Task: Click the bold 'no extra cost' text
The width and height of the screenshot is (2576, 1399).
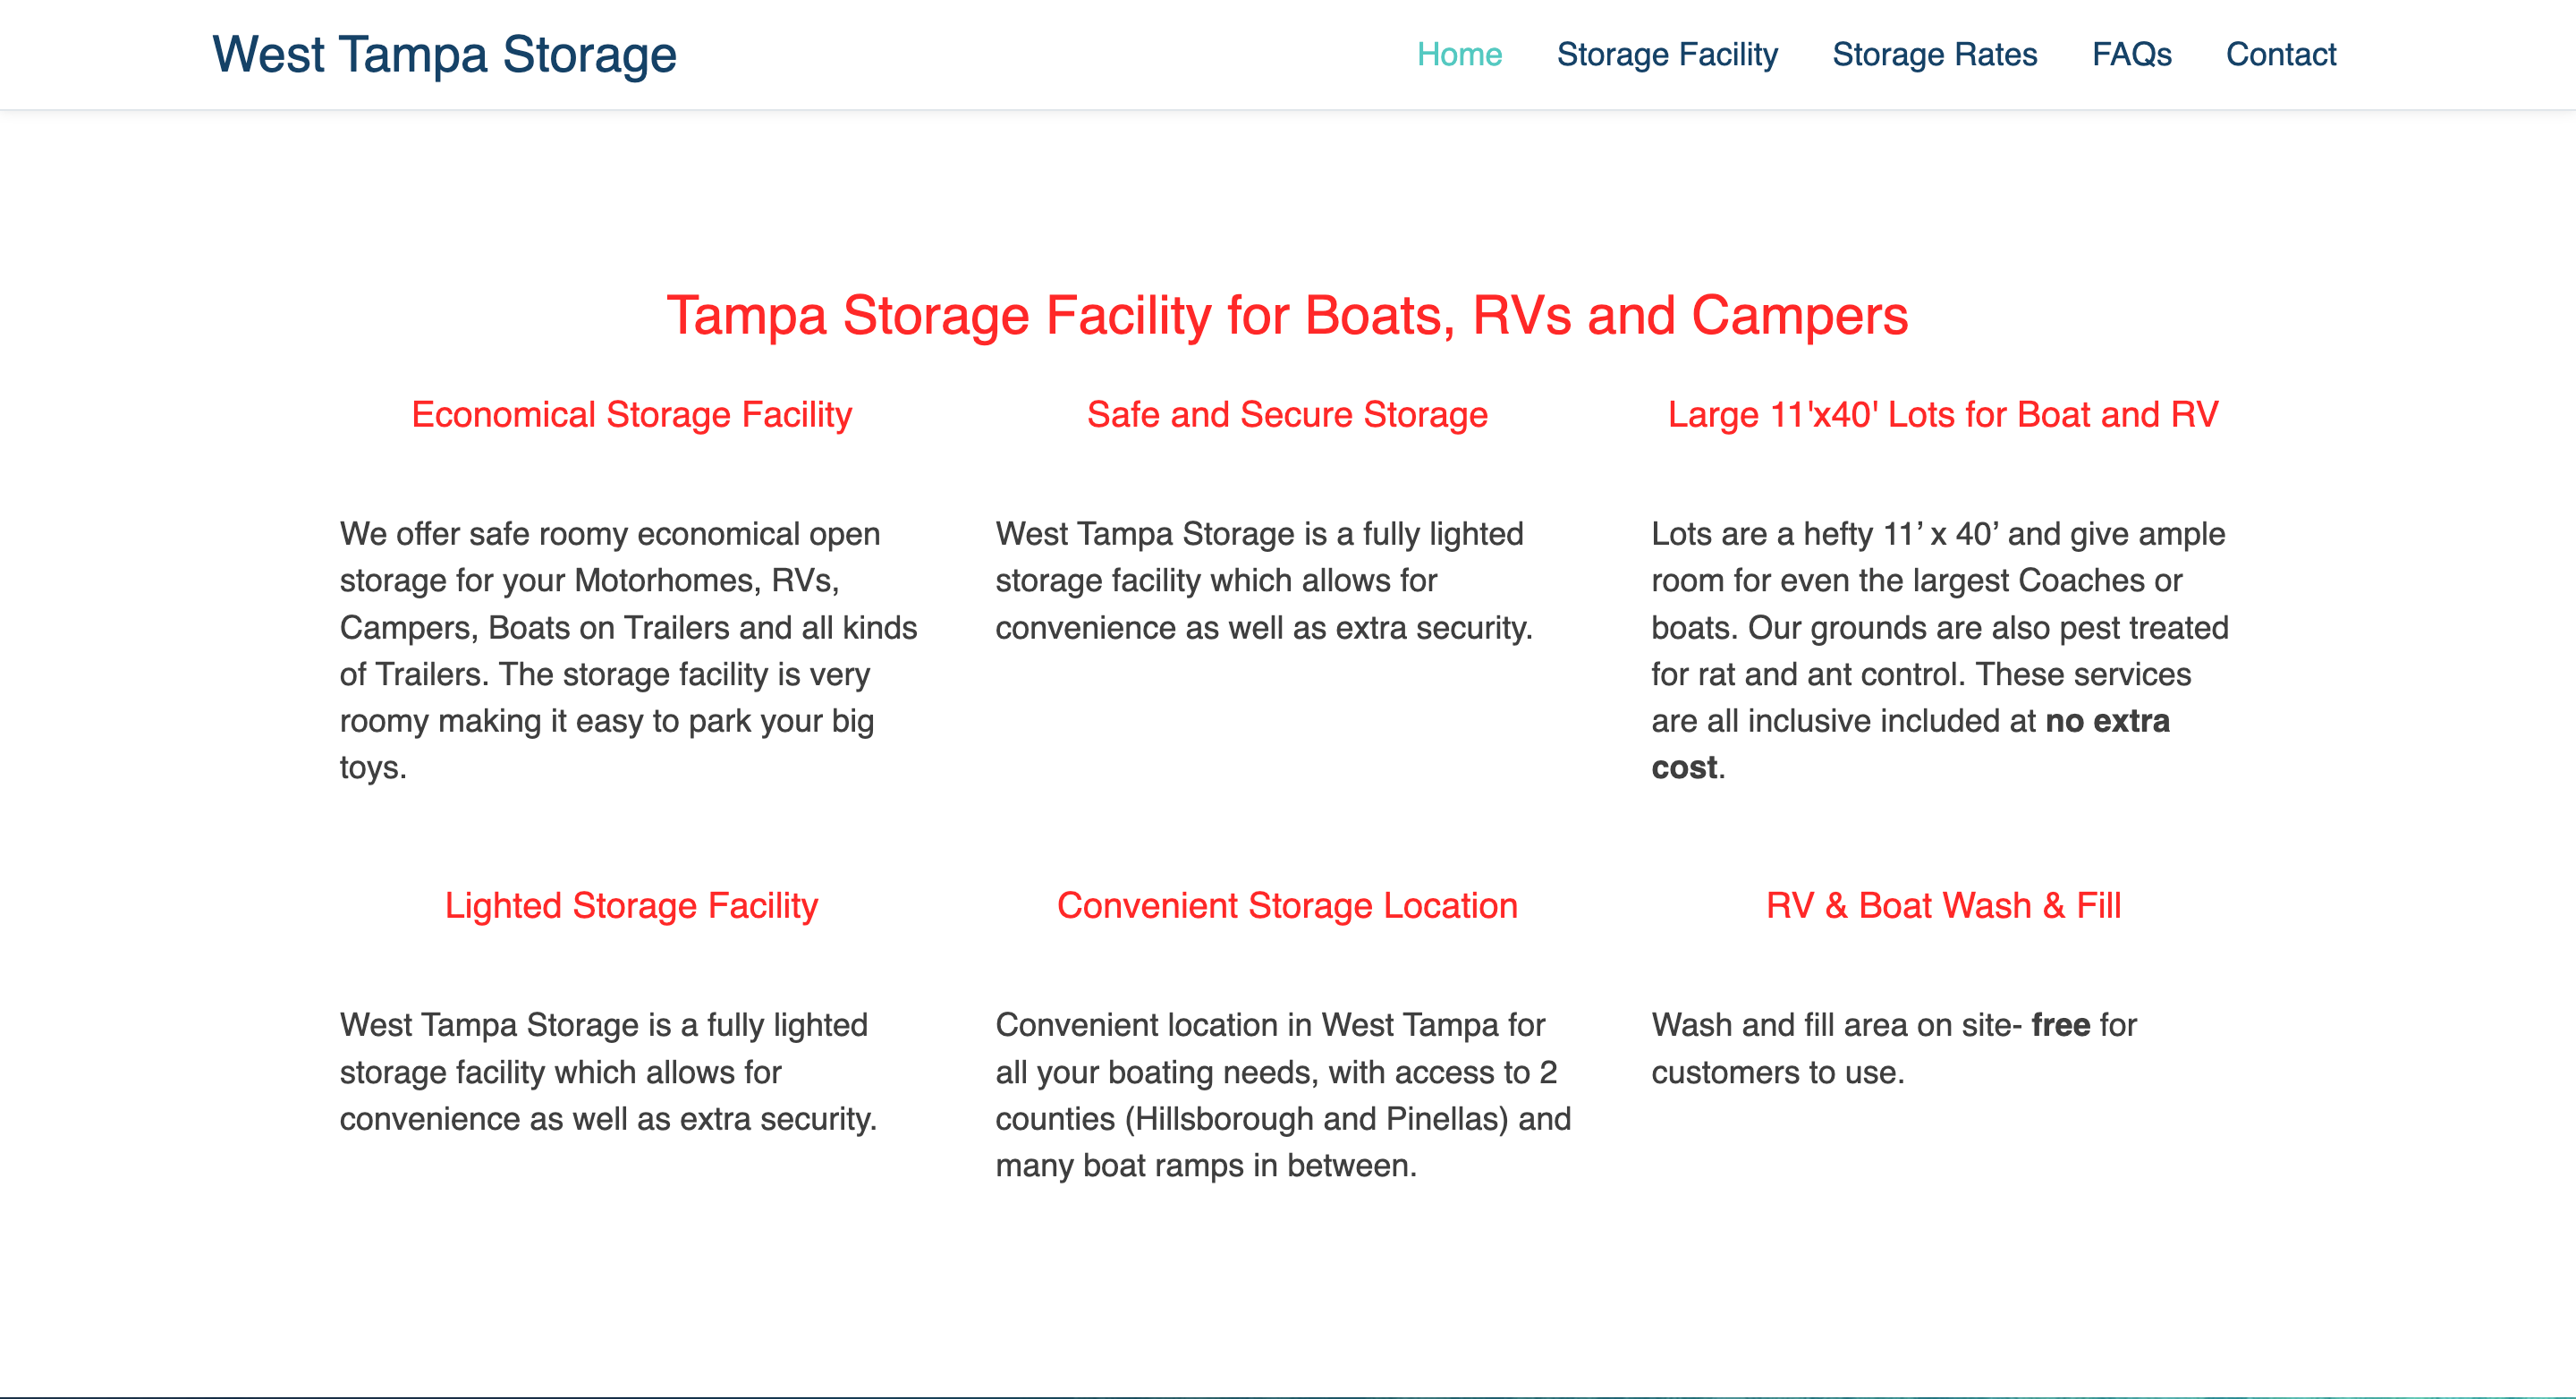Action: coord(2107,721)
